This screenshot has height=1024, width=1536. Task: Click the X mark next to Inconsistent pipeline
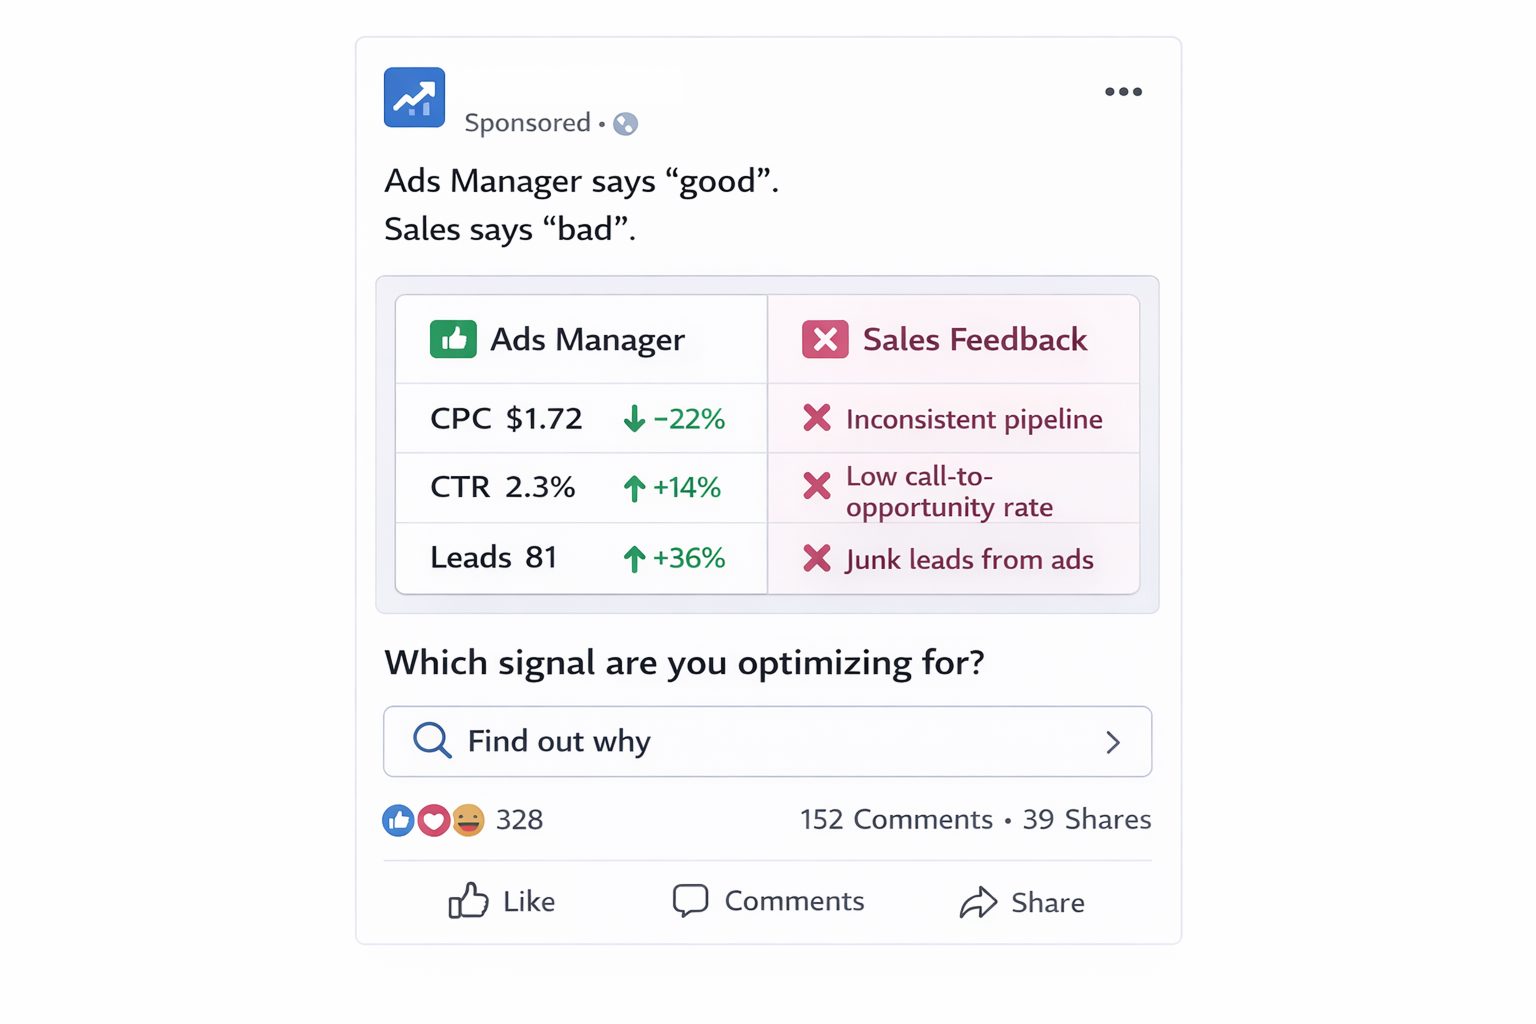tap(817, 419)
